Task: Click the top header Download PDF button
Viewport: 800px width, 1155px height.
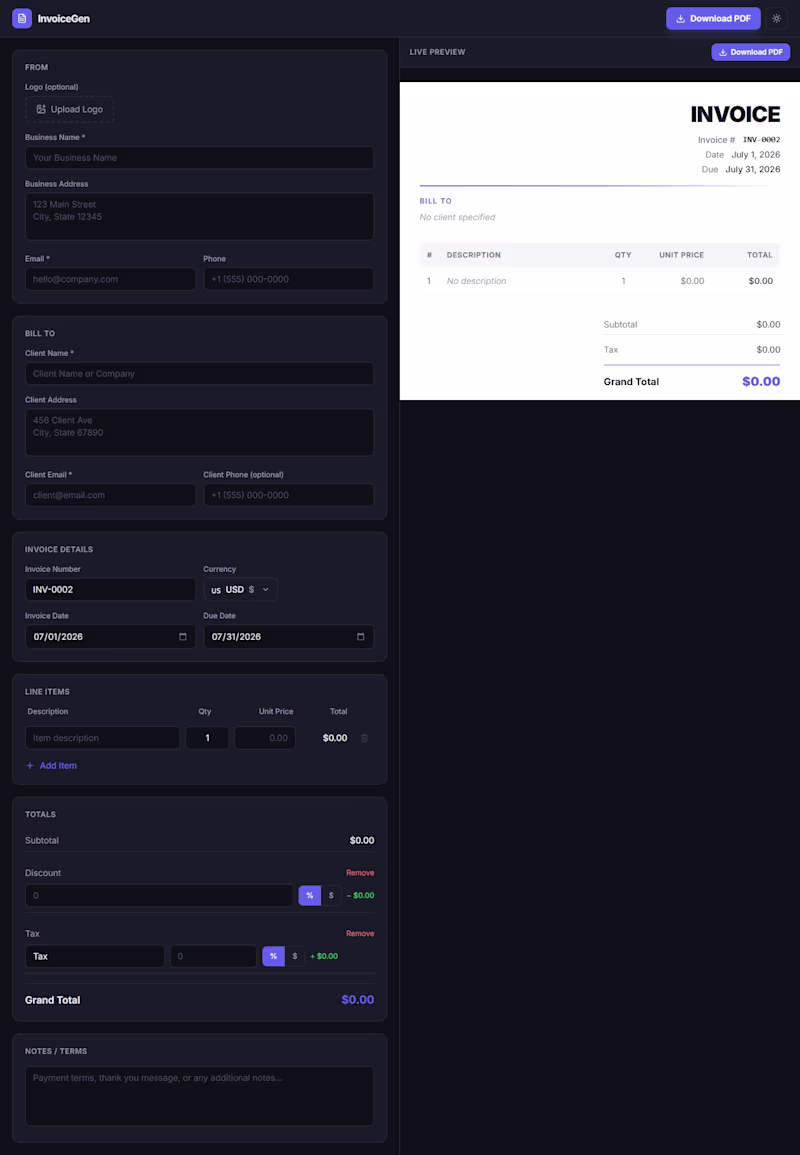Action: (x=713, y=18)
